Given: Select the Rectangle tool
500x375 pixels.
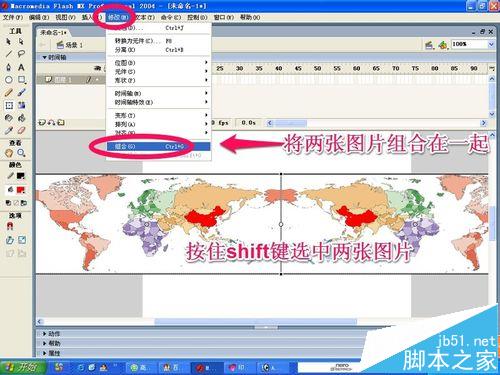Looking at the screenshot, I should pos(21,80).
